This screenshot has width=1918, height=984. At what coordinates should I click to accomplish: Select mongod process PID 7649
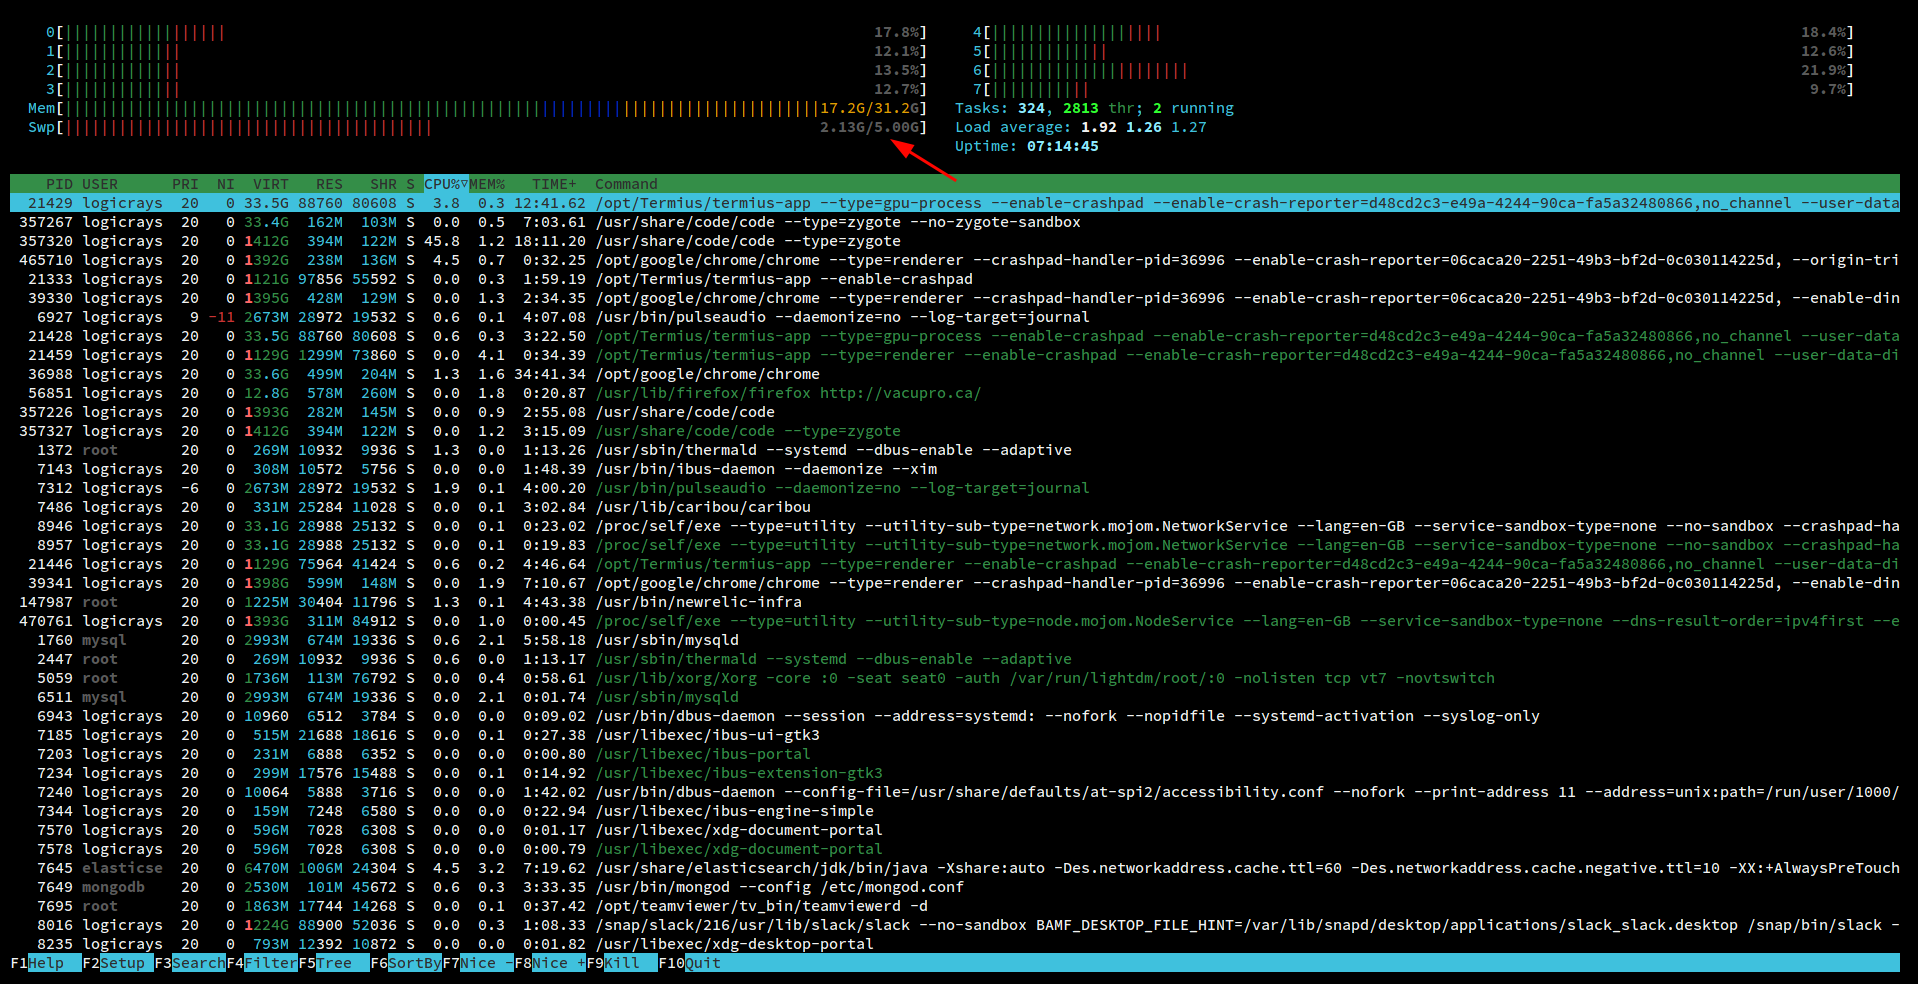[955, 887]
